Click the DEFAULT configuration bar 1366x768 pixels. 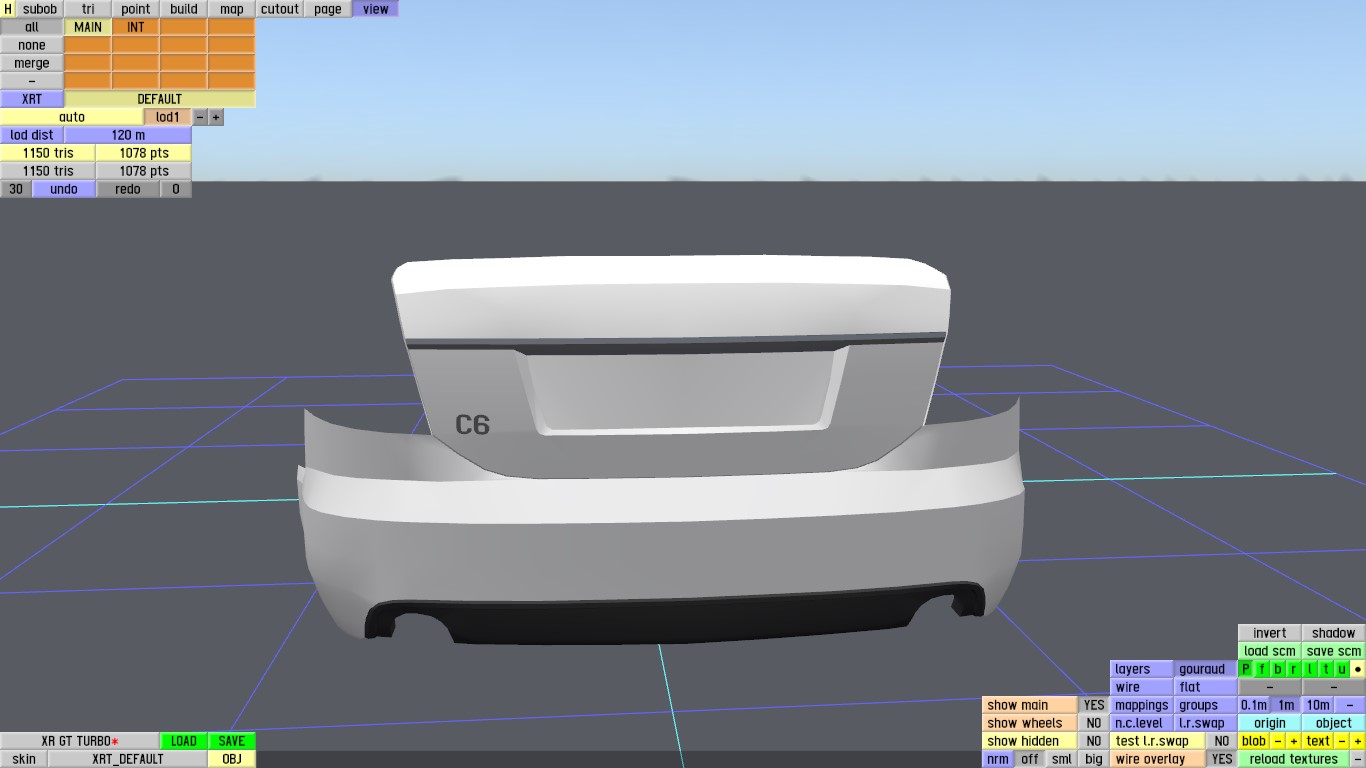pos(160,99)
